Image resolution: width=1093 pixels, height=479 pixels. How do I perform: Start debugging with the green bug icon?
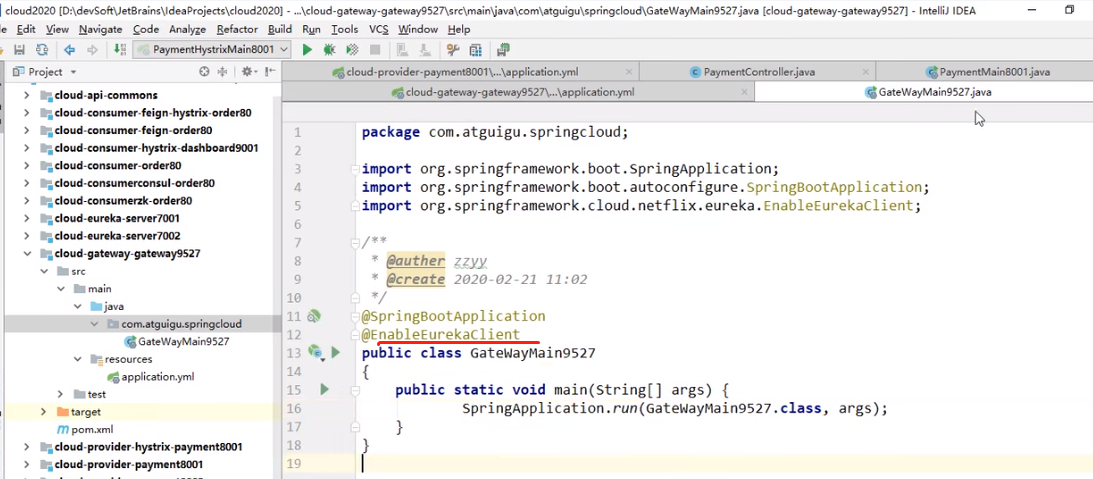pos(330,50)
